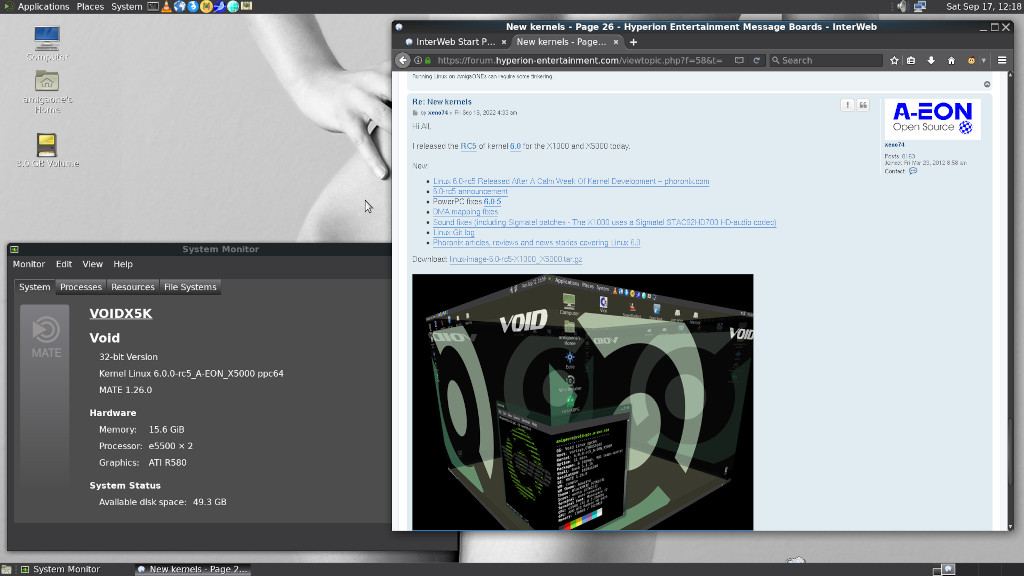
Task: Open amigaone's Home folder icon
Action: pos(47,82)
